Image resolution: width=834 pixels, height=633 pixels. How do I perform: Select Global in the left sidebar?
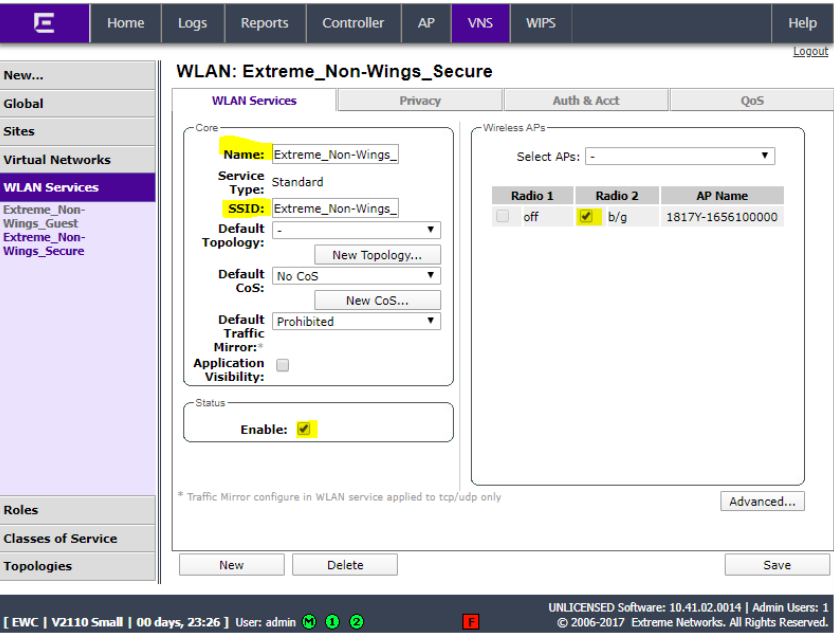78,103
